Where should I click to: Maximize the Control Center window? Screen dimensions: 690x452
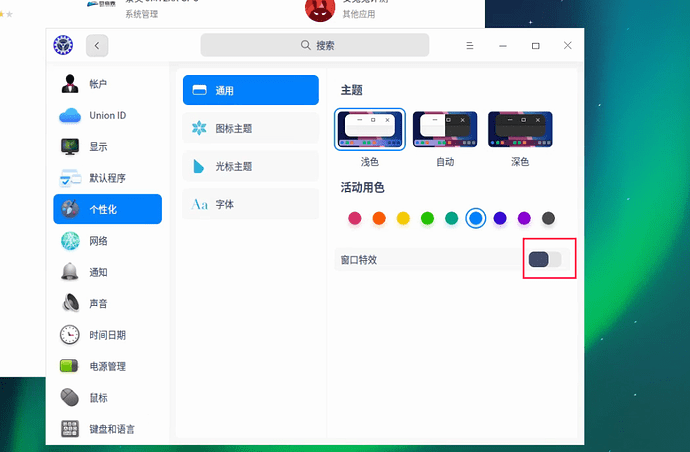tap(536, 45)
